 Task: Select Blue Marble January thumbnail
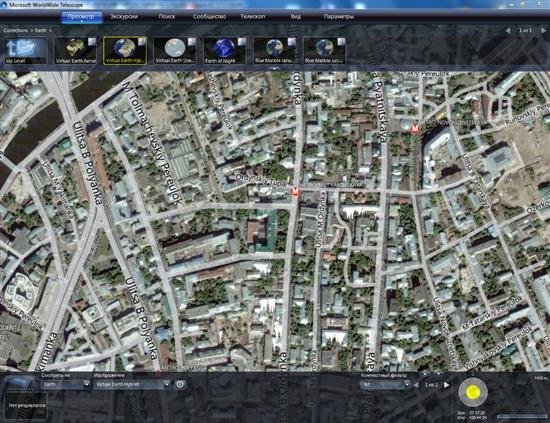click(x=275, y=51)
